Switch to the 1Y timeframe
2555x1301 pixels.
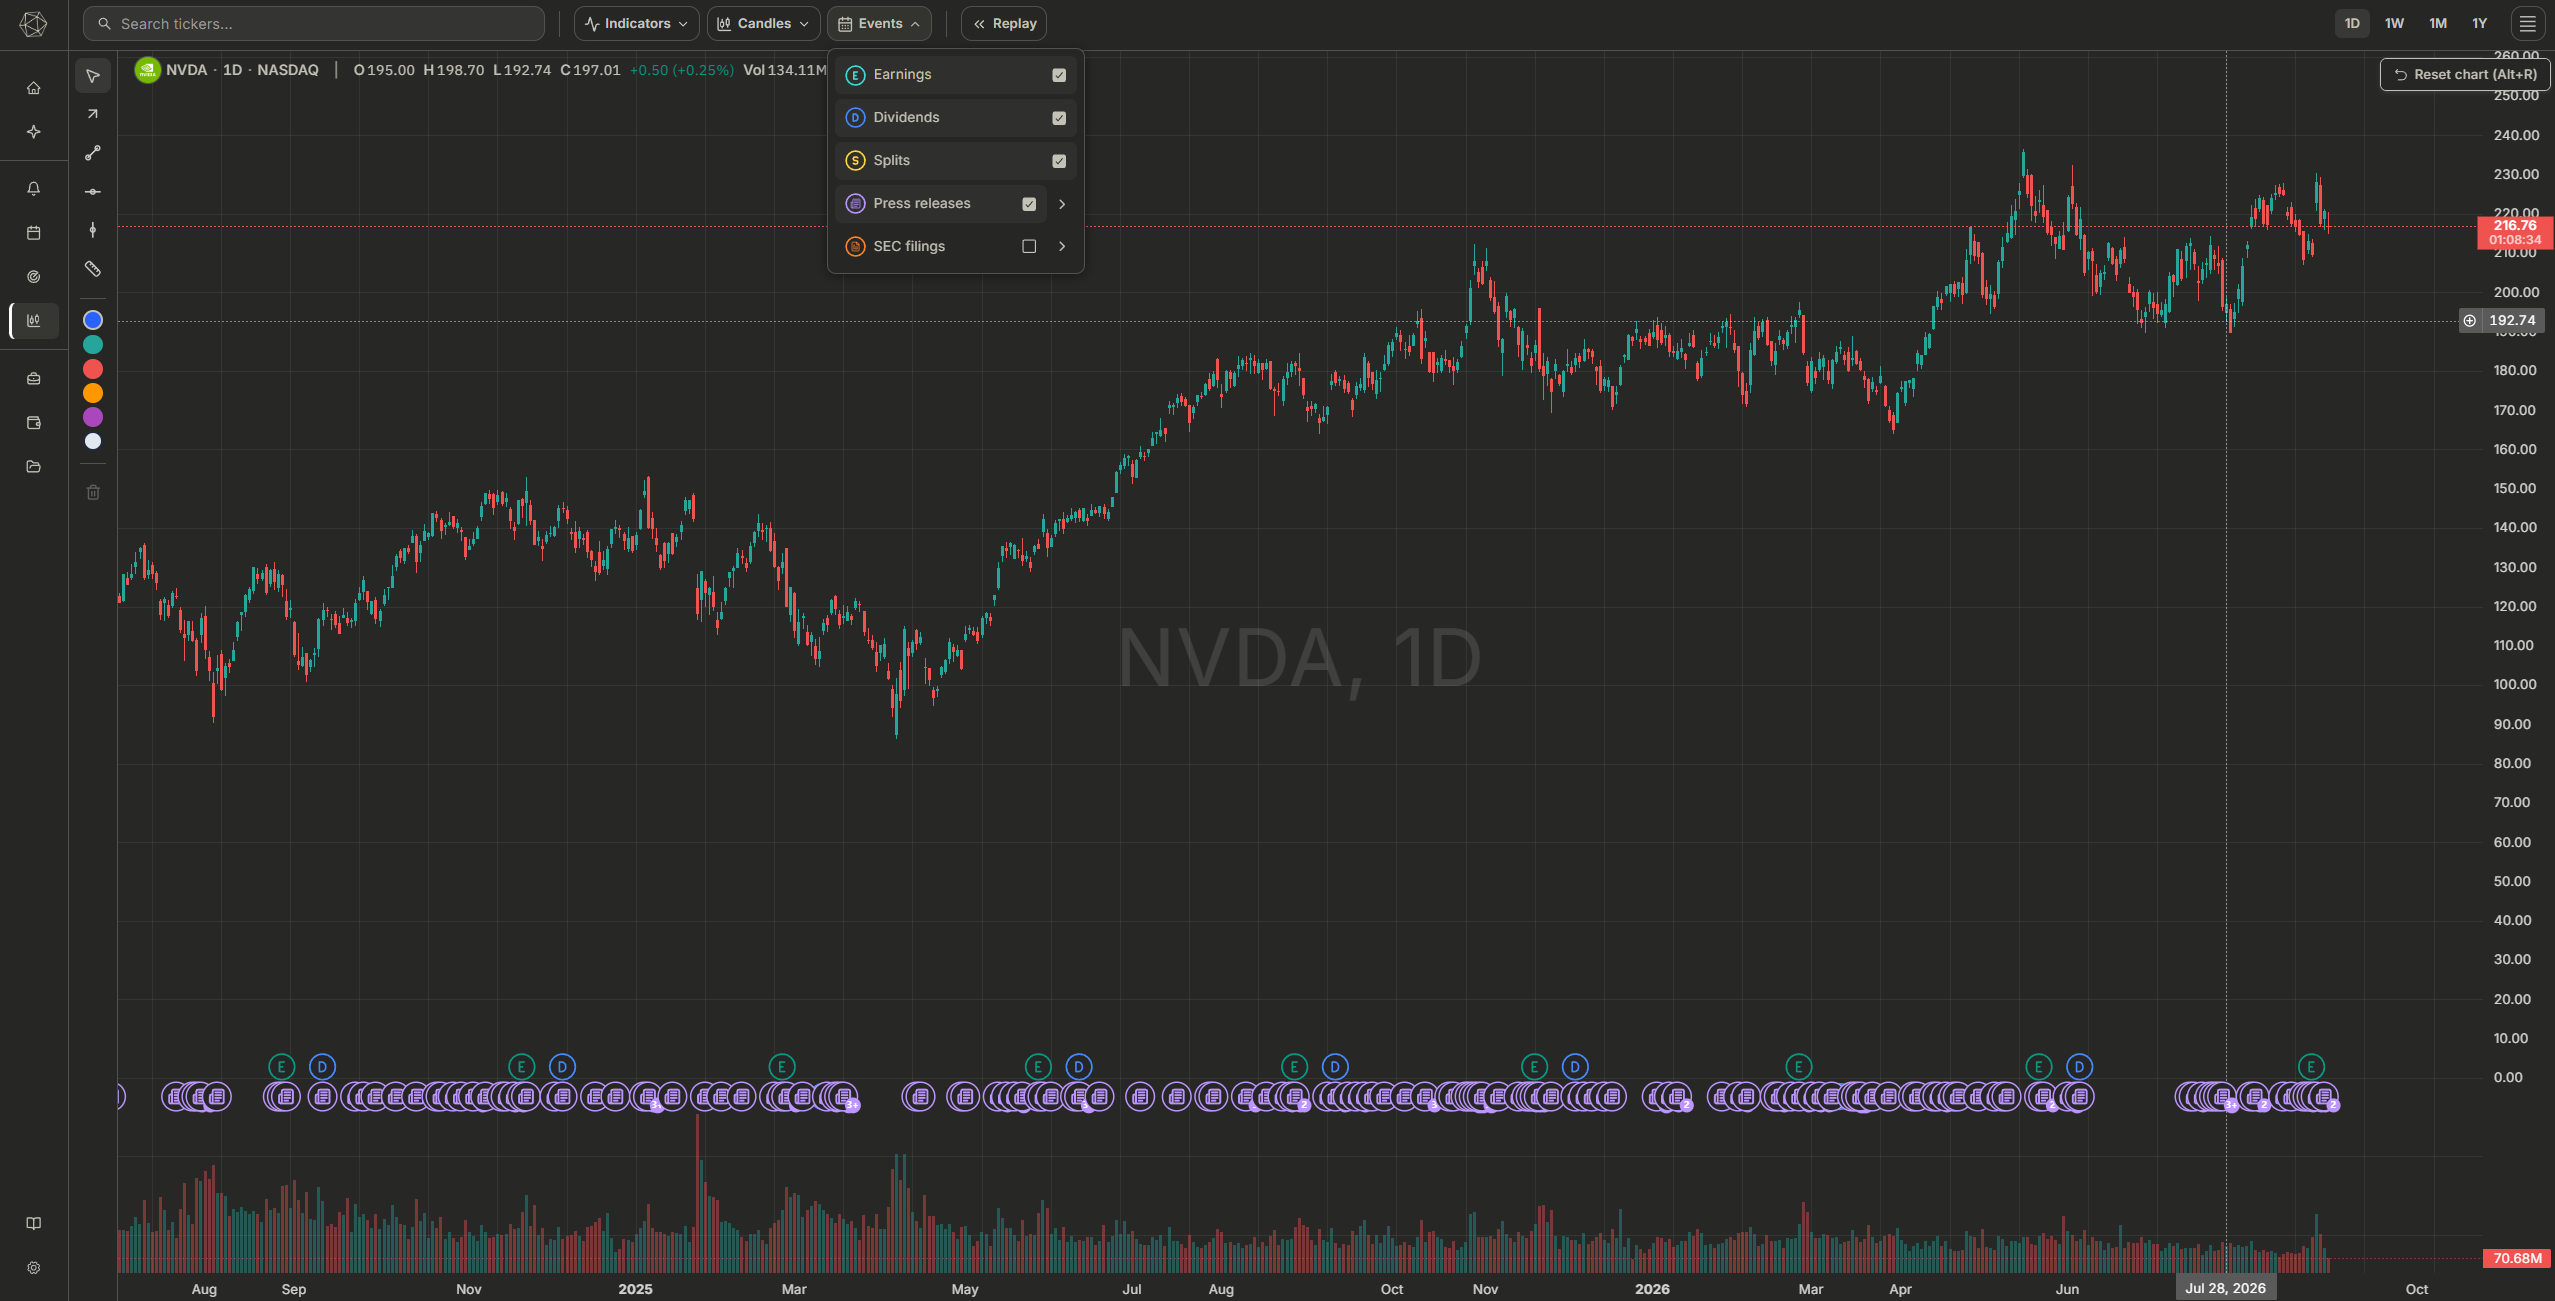point(2480,24)
